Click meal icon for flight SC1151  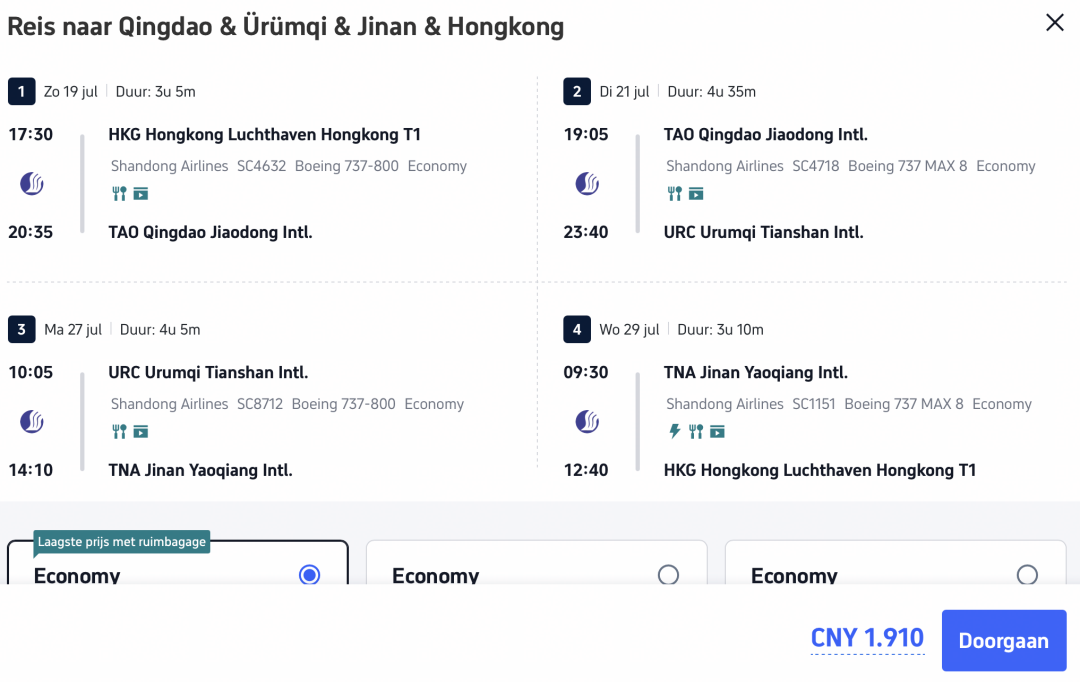coord(696,431)
